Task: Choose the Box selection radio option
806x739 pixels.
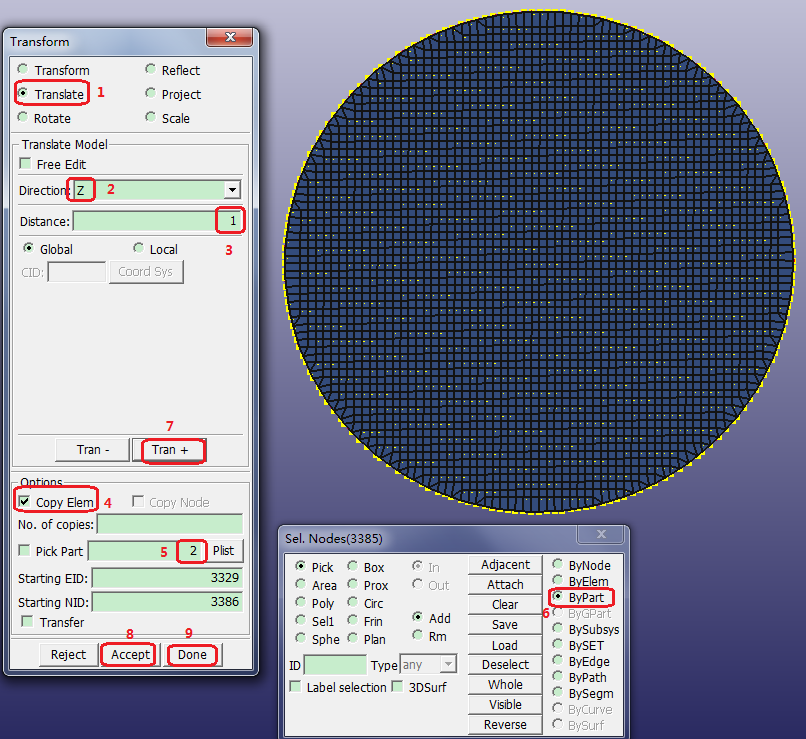Action: point(352,567)
